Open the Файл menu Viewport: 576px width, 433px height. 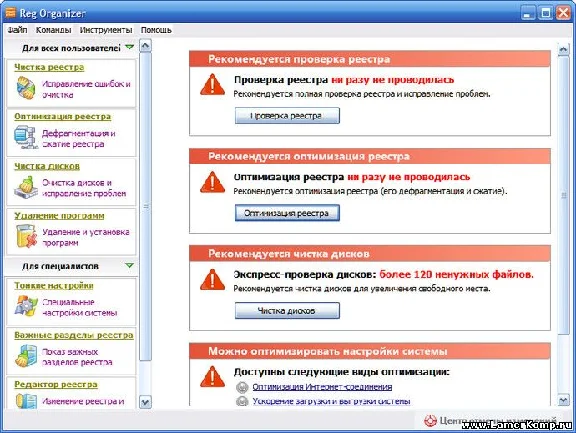pyautogui.click(x=17, y=30)
